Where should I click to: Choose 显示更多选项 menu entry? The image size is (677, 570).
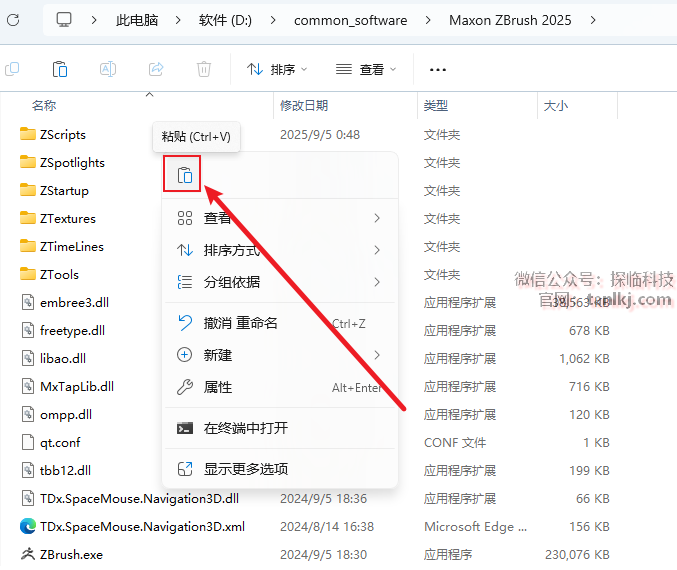pos(280,469)
